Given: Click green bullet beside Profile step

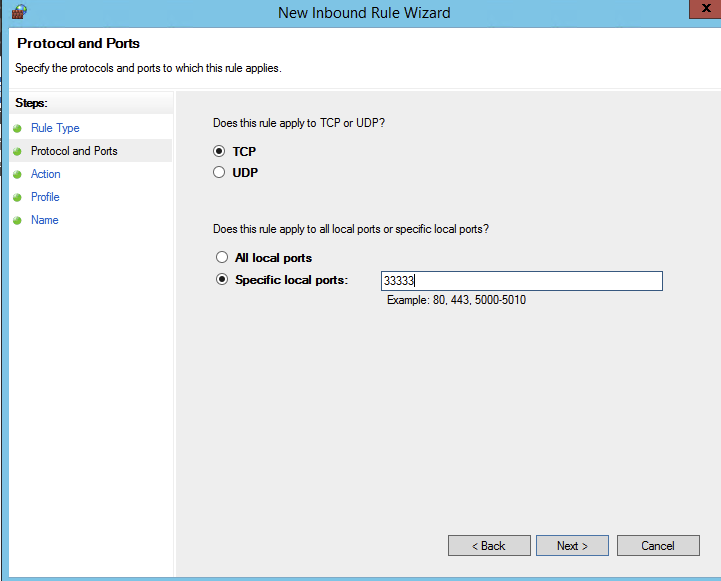Looking at the screenshot, I should [17, 197].
